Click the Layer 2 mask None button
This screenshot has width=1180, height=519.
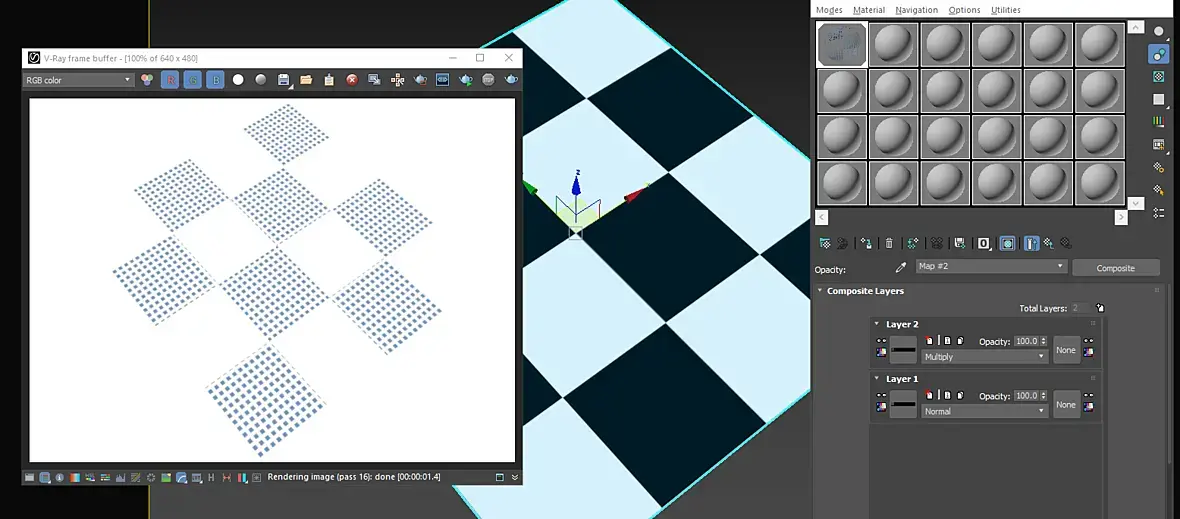point(1066,350)
